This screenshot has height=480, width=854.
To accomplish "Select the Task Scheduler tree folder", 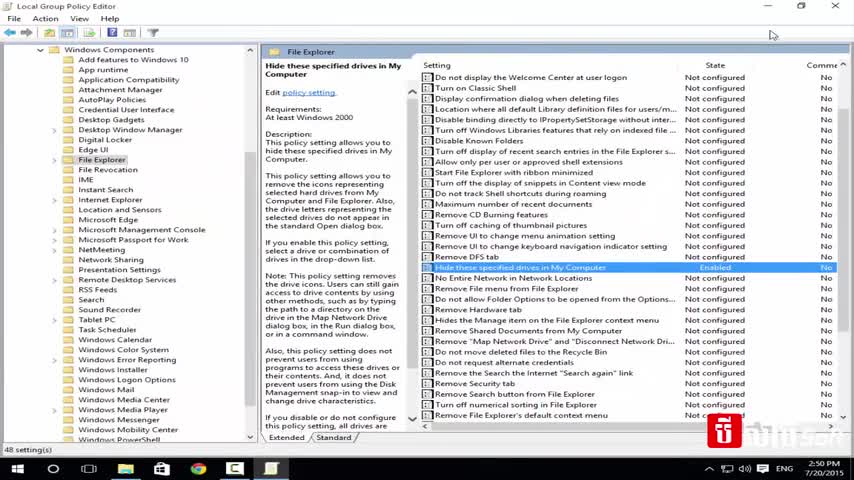I will (107, 330).
